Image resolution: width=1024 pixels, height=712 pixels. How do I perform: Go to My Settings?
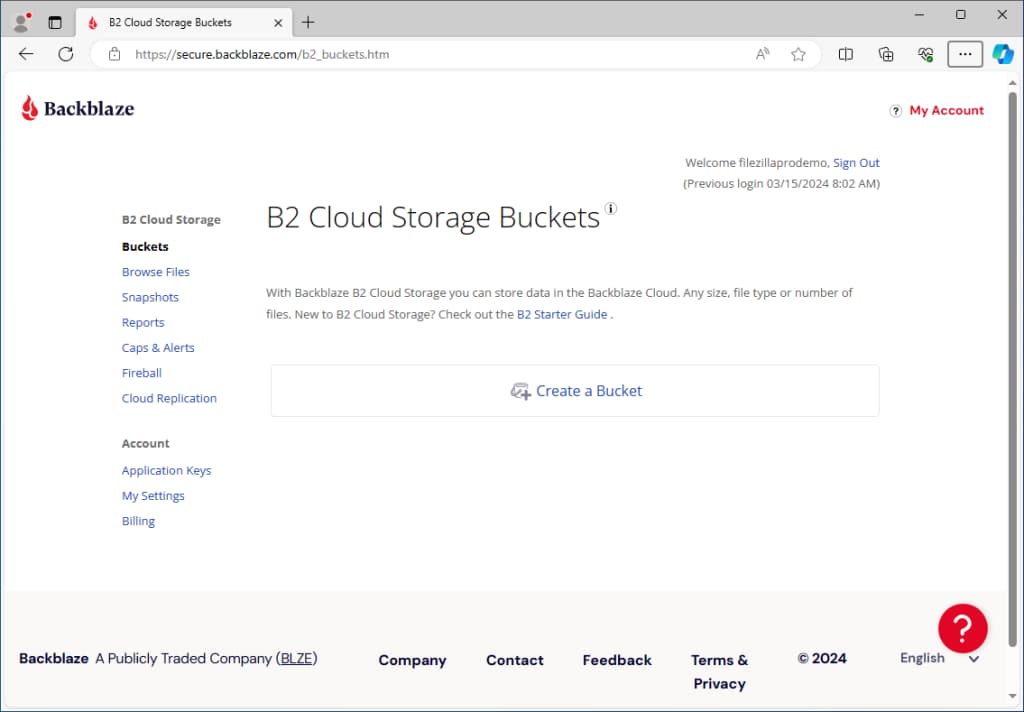point(153,496)
